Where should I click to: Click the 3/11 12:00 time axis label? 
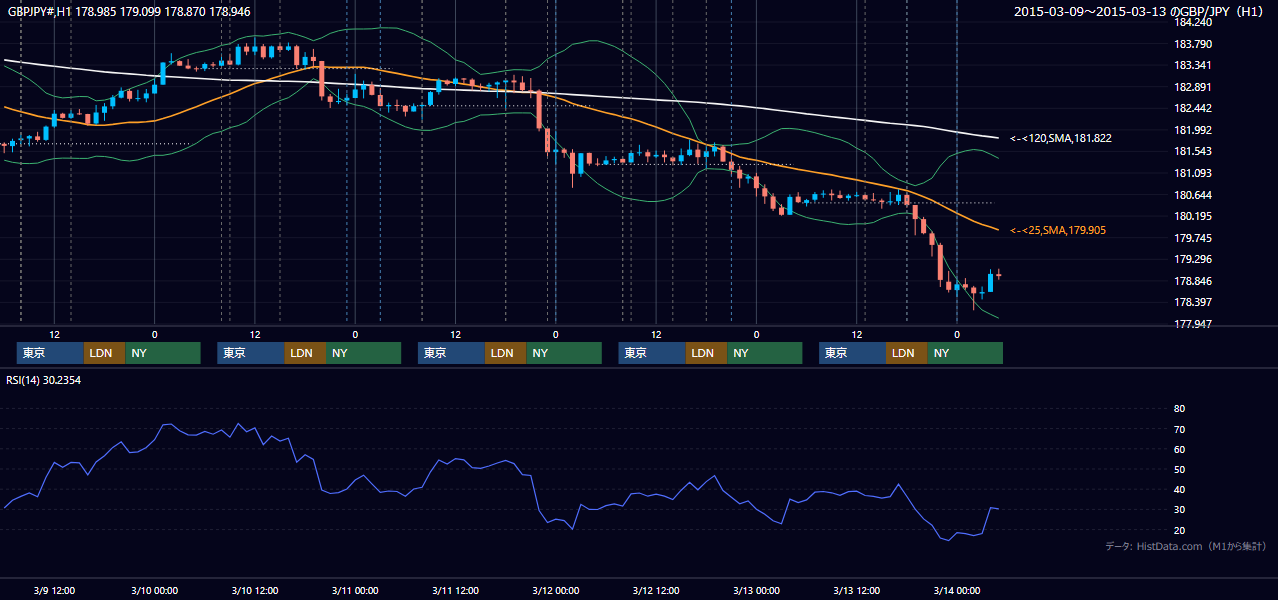[x=455, y=590]
